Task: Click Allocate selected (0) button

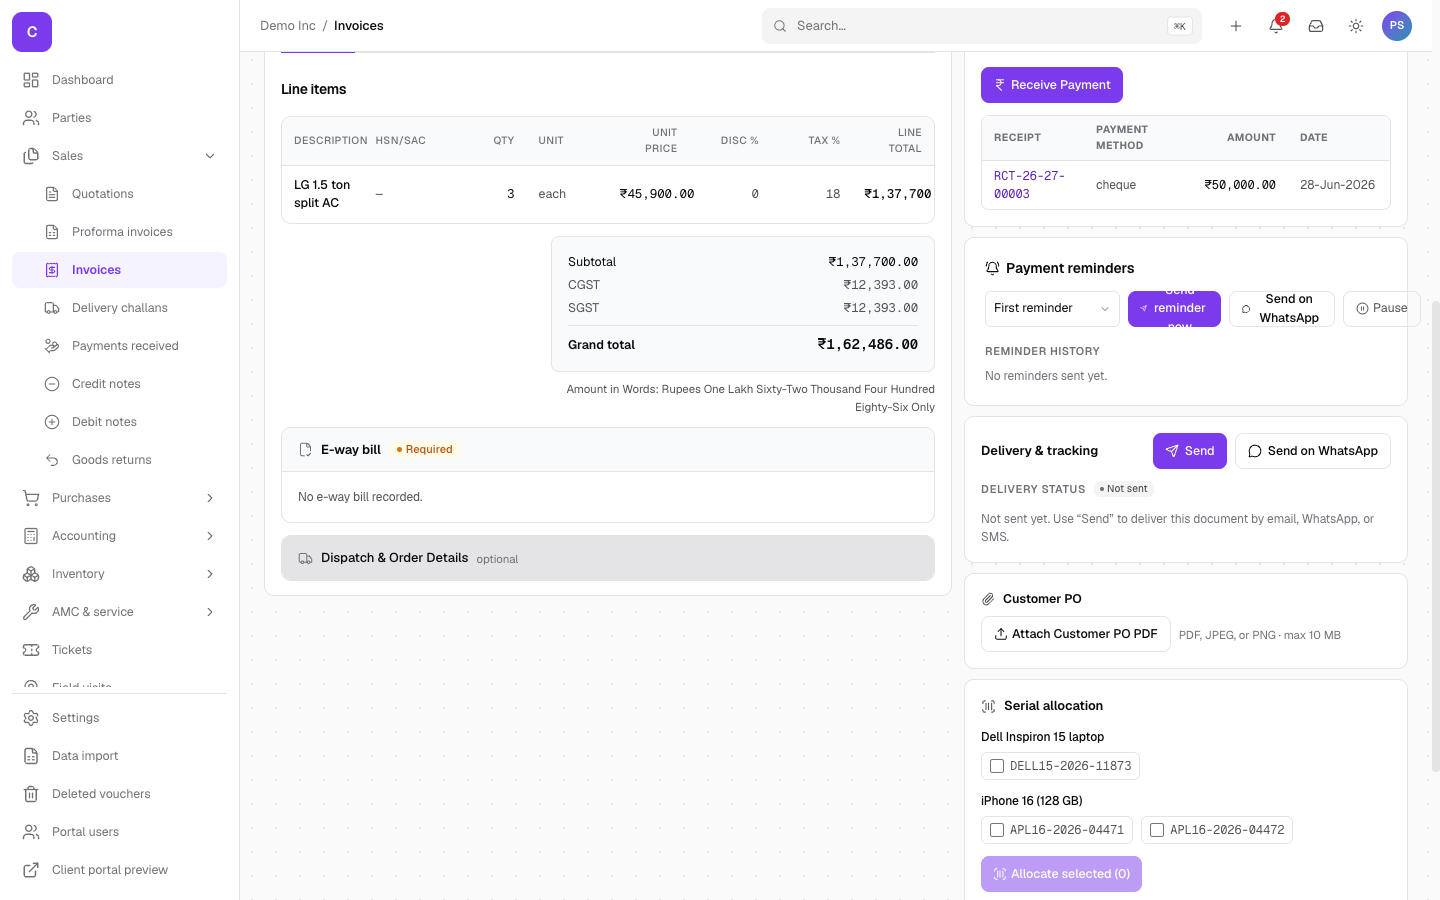Action: point(1061,874)
